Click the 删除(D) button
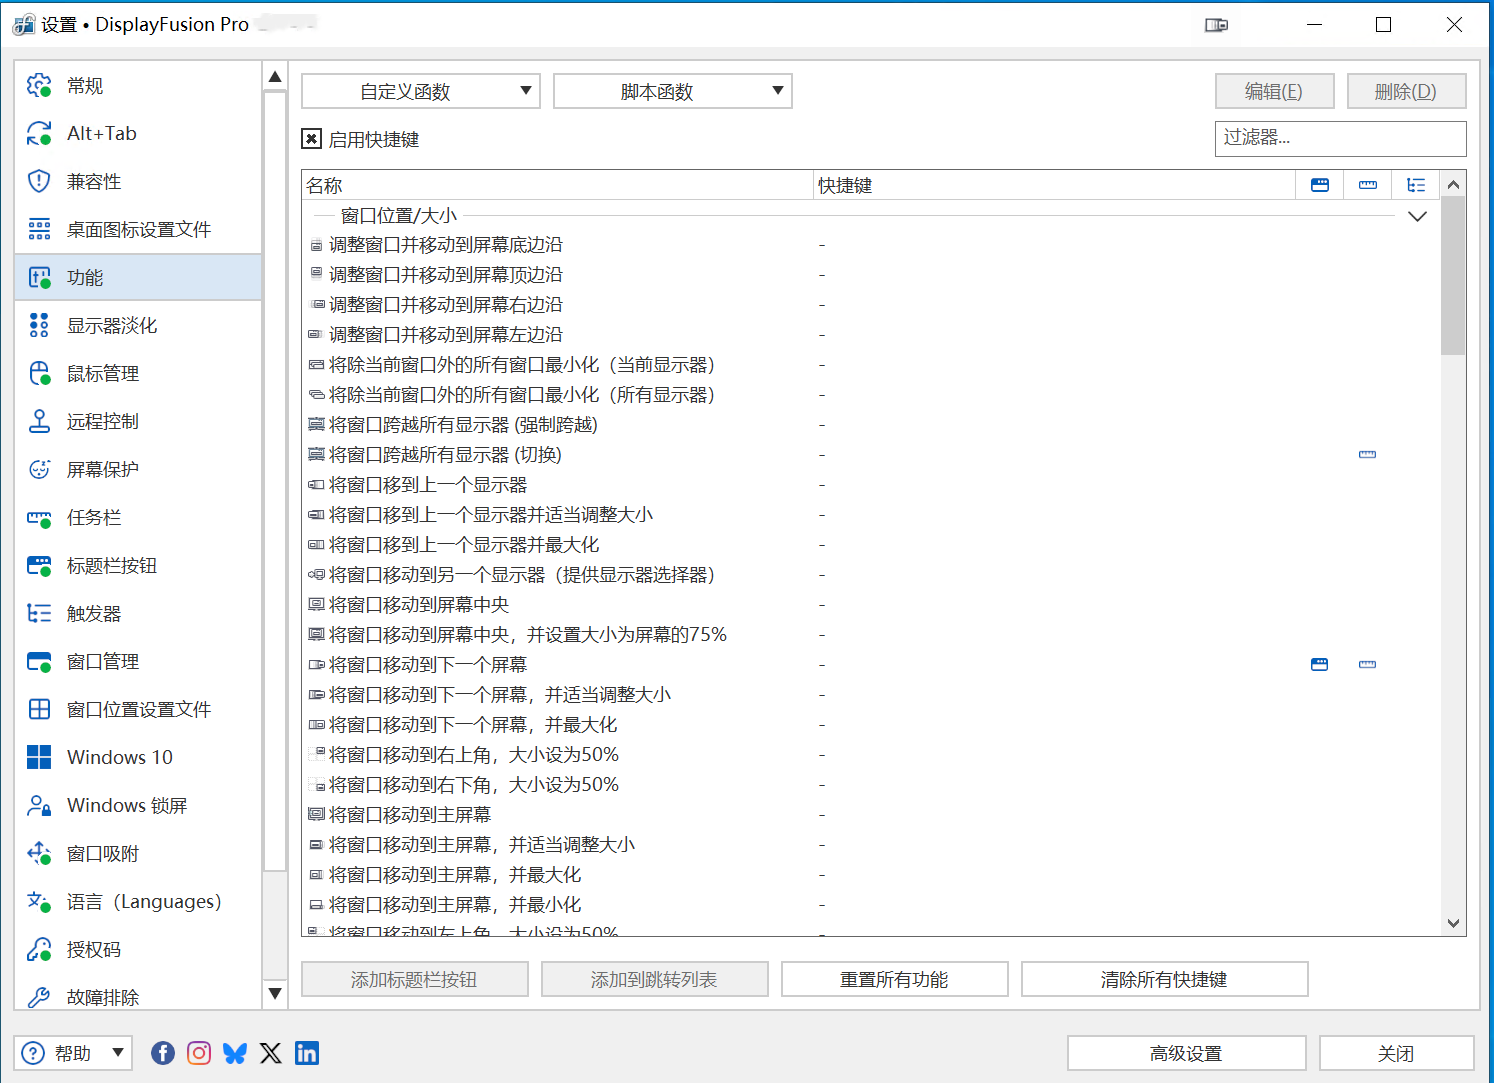 1407,91
